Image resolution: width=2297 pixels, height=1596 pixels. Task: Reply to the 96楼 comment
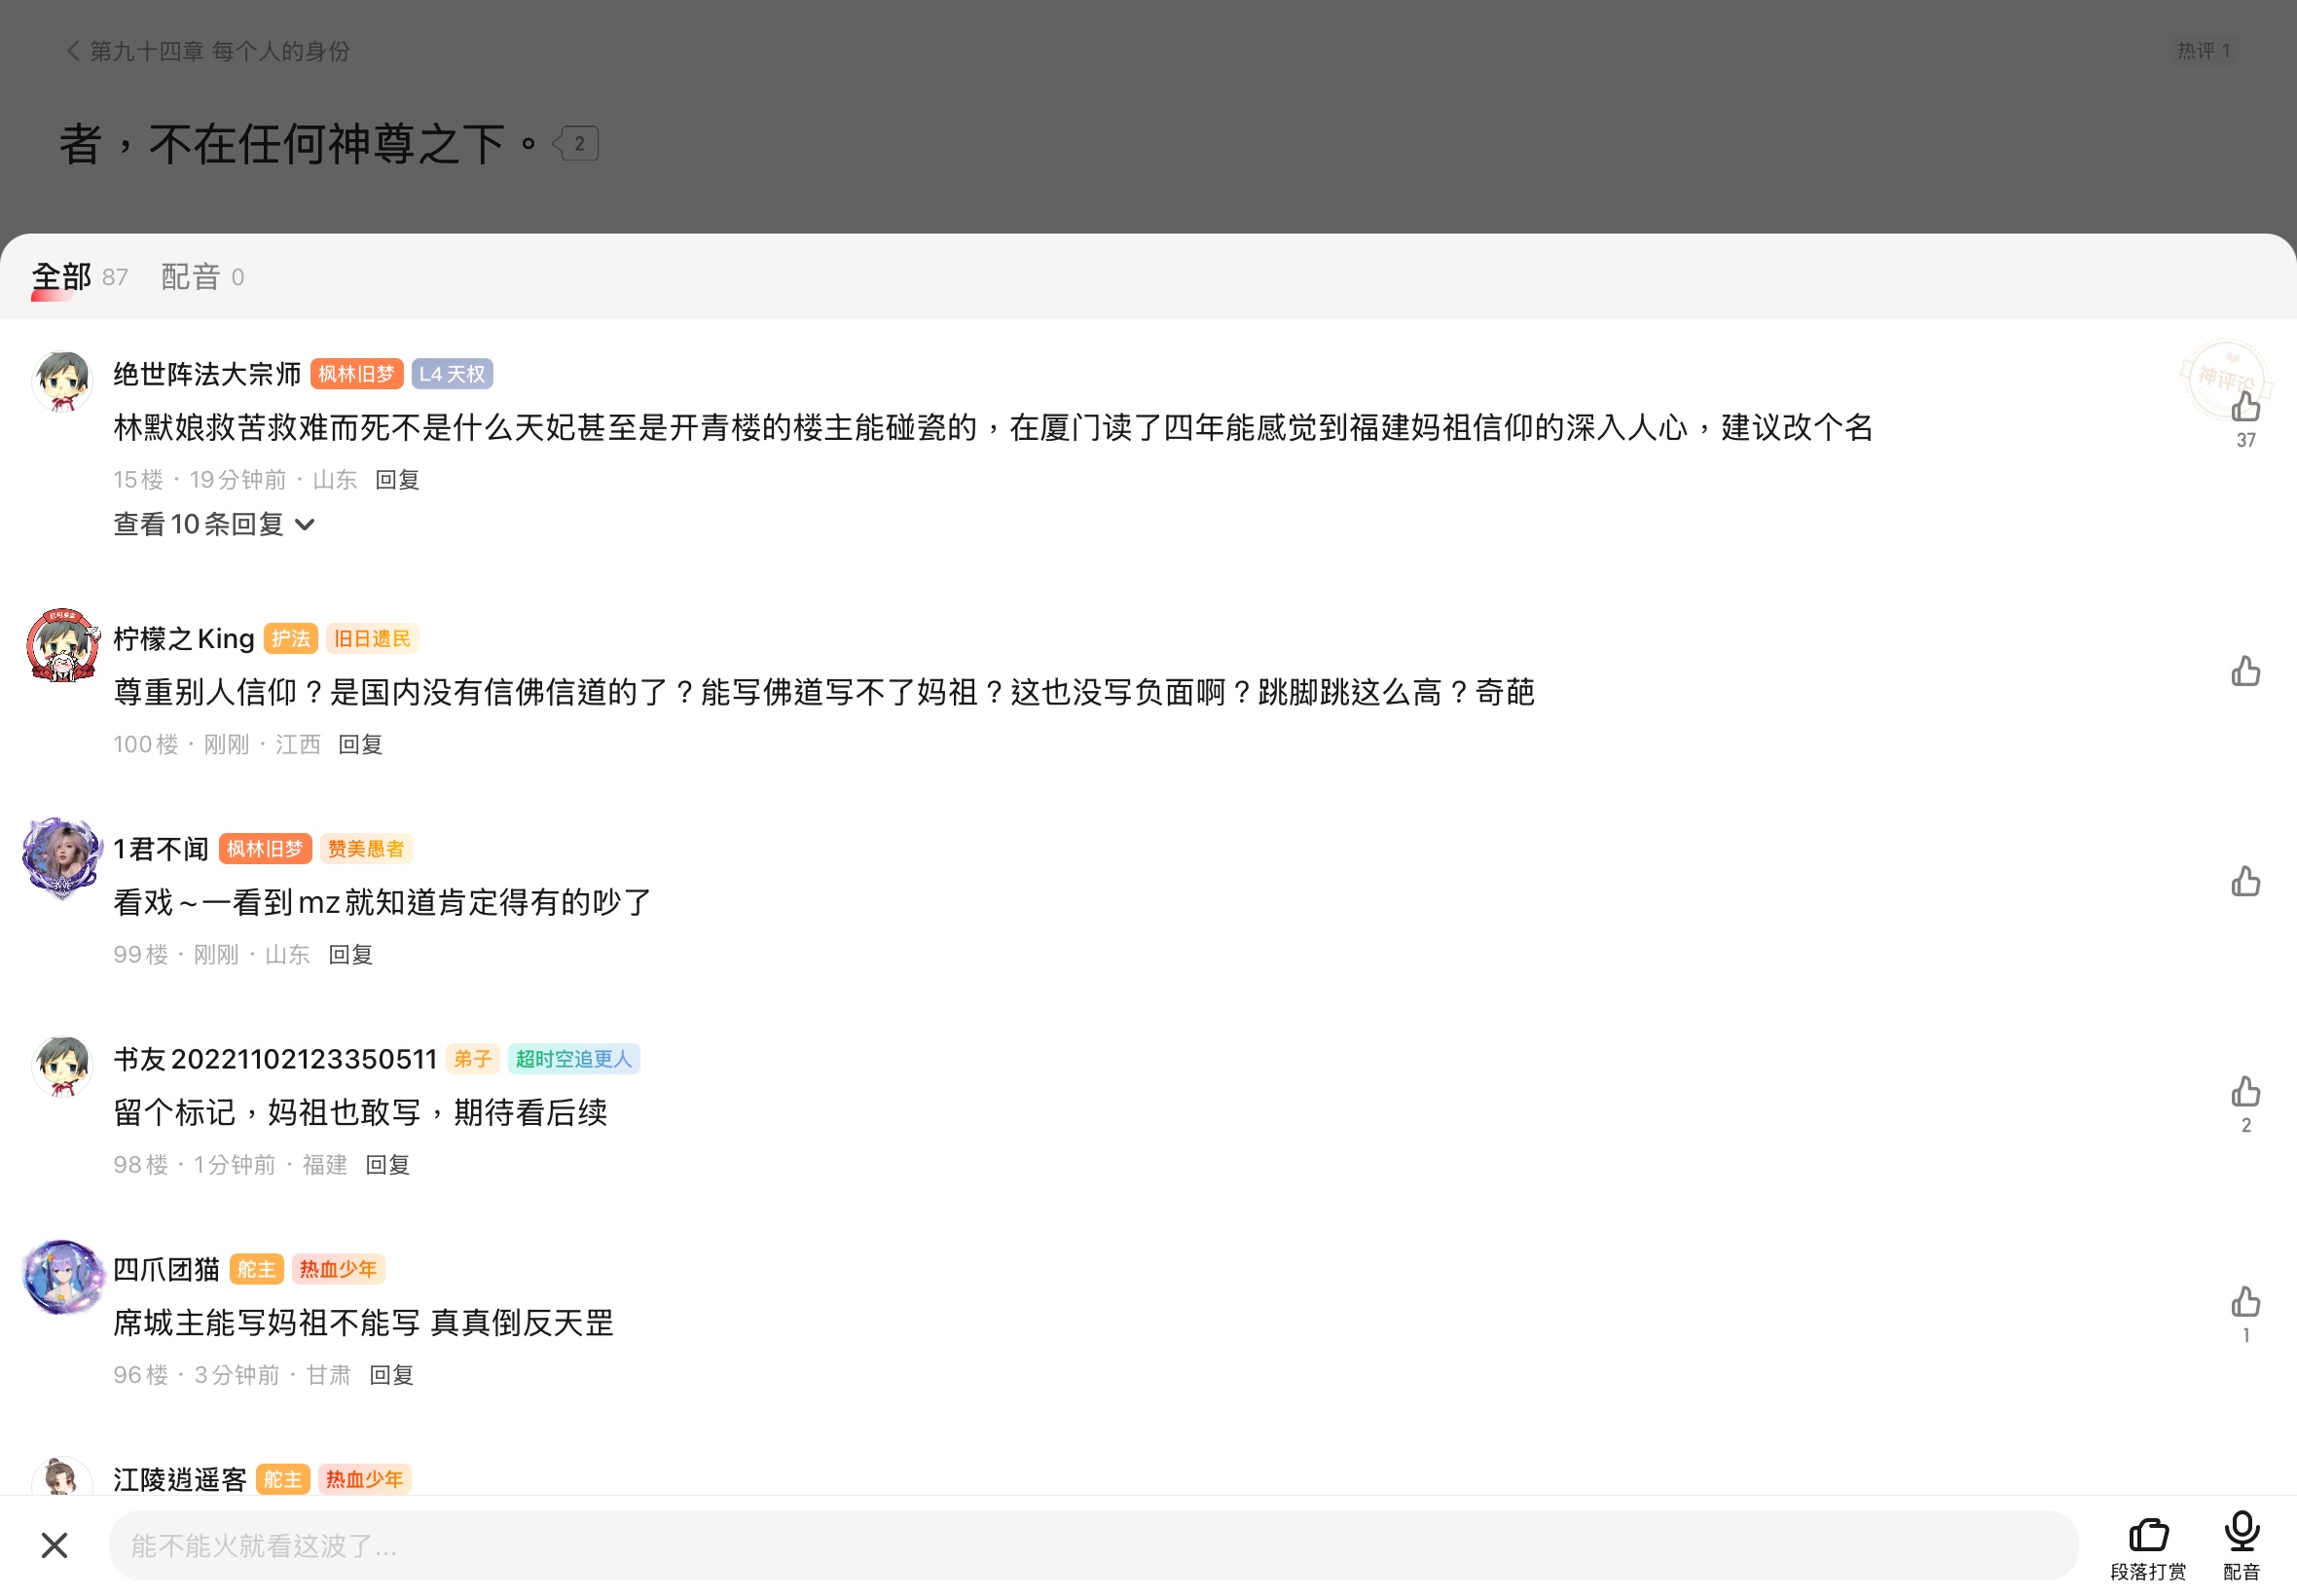(x=392, y=1375)
